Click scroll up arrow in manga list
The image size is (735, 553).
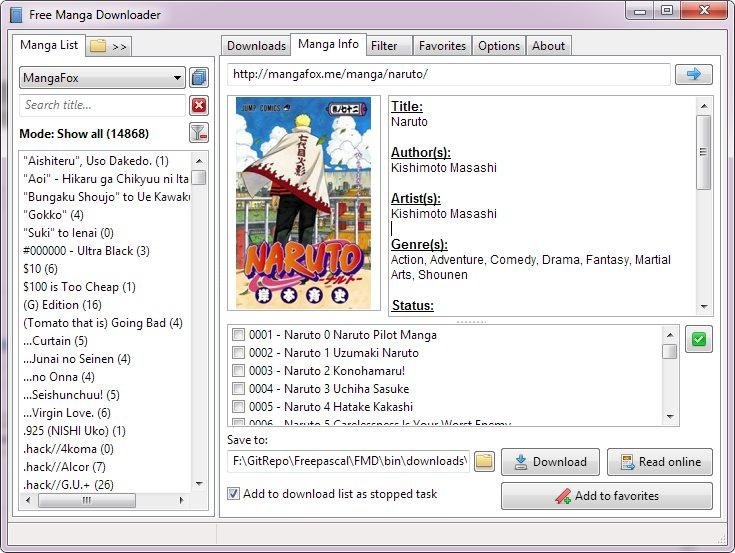199,161
